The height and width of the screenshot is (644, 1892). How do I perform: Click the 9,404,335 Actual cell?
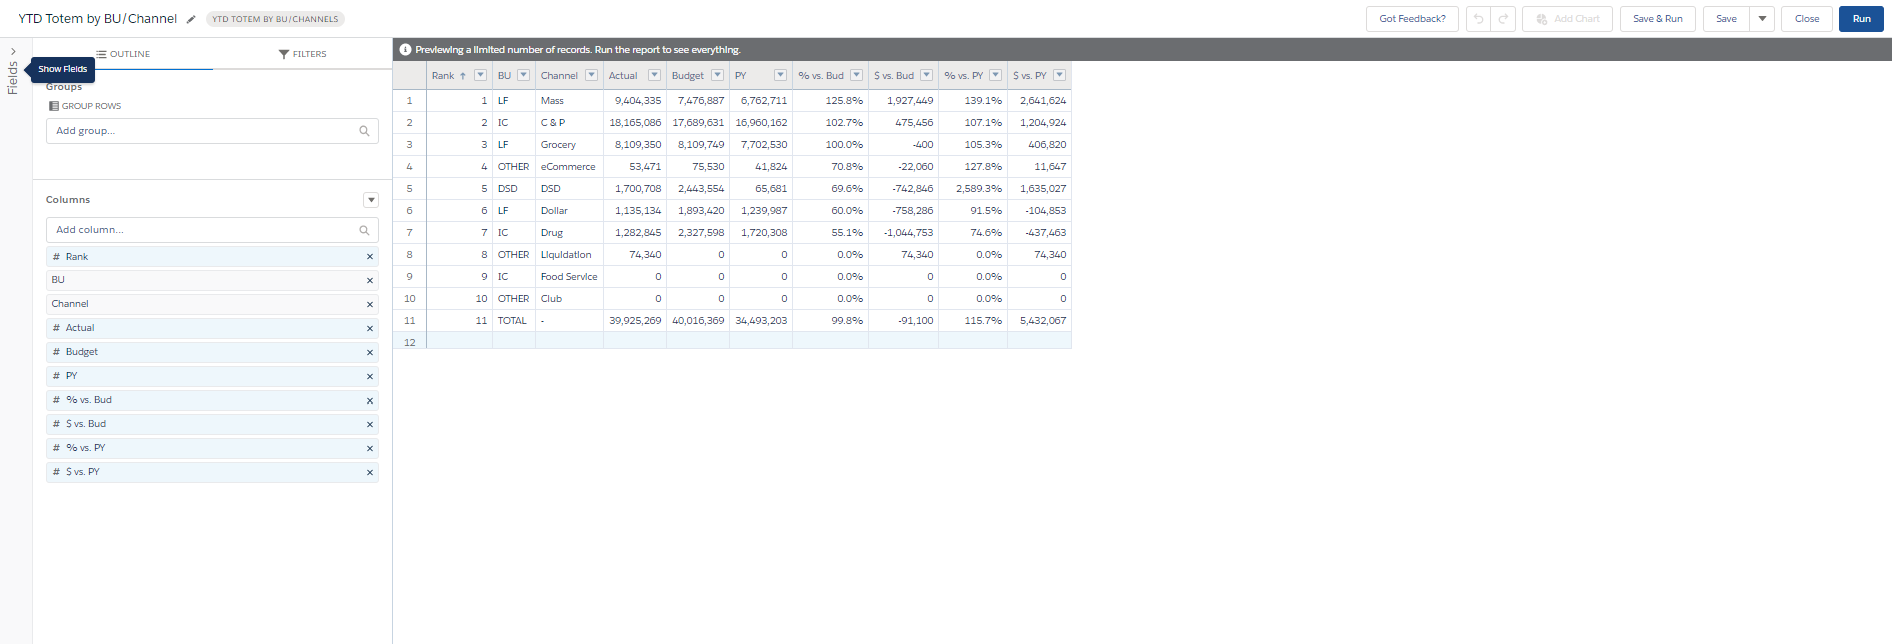[x=635, y=101]
